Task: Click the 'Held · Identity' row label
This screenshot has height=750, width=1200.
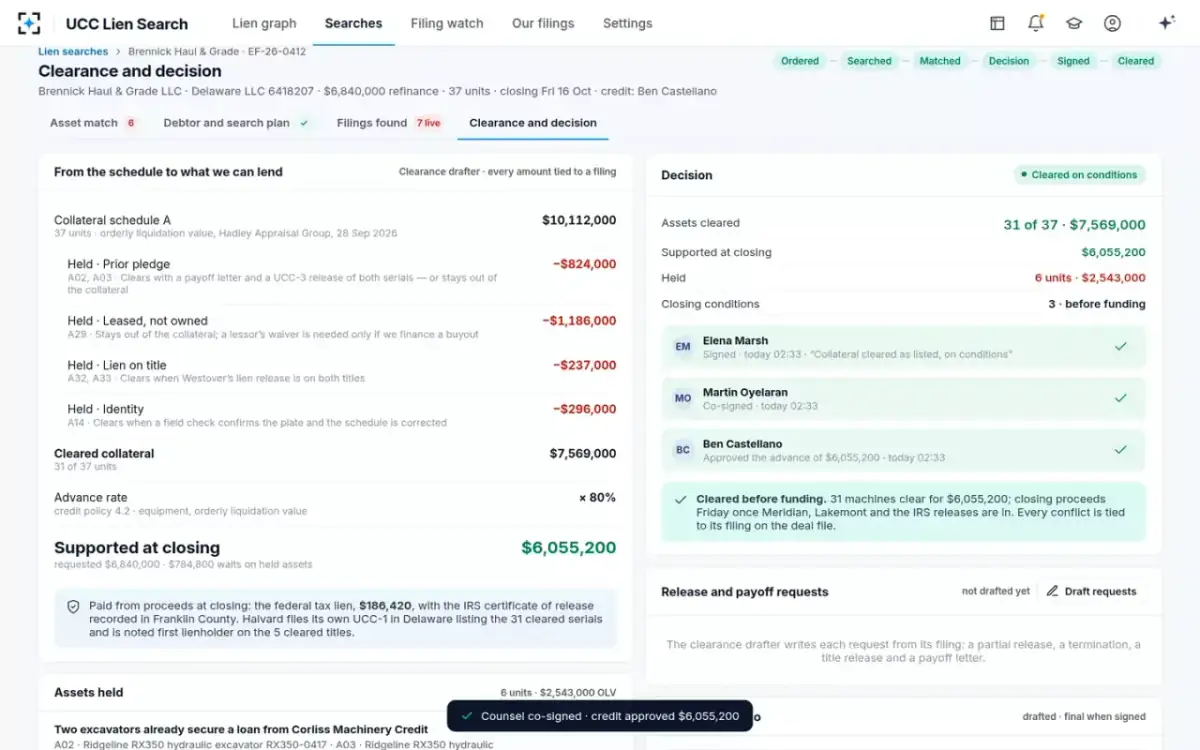Action: tap(106, 409)
